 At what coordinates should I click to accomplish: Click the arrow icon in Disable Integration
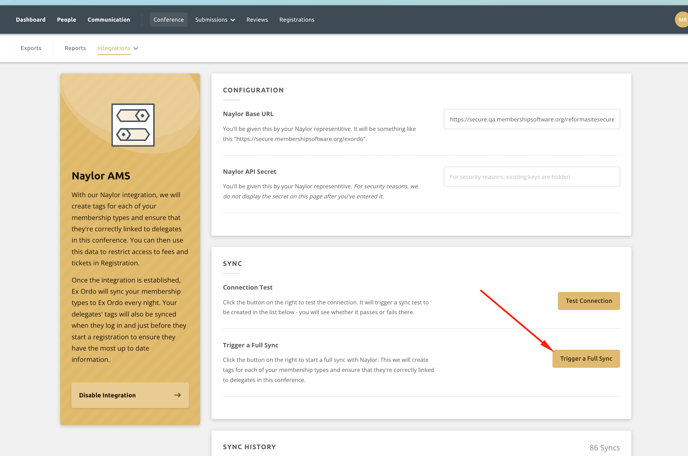(x=177, y=395)
